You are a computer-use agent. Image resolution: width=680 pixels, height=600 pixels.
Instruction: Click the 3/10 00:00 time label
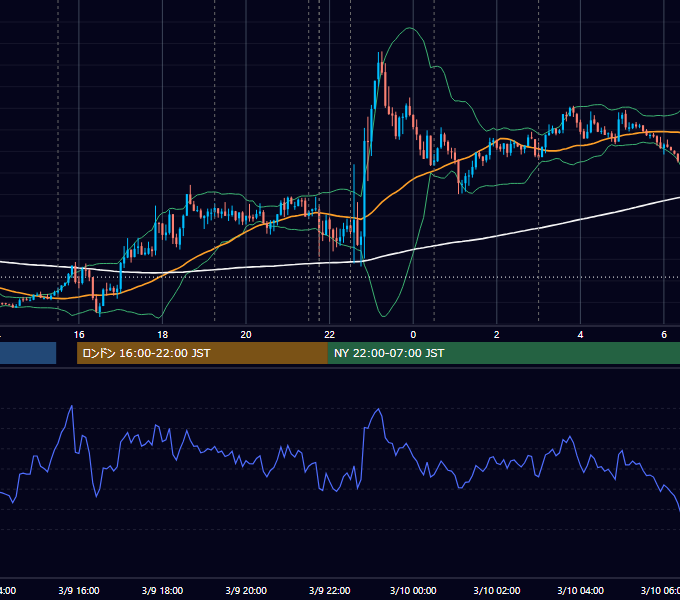coord(413,590)
